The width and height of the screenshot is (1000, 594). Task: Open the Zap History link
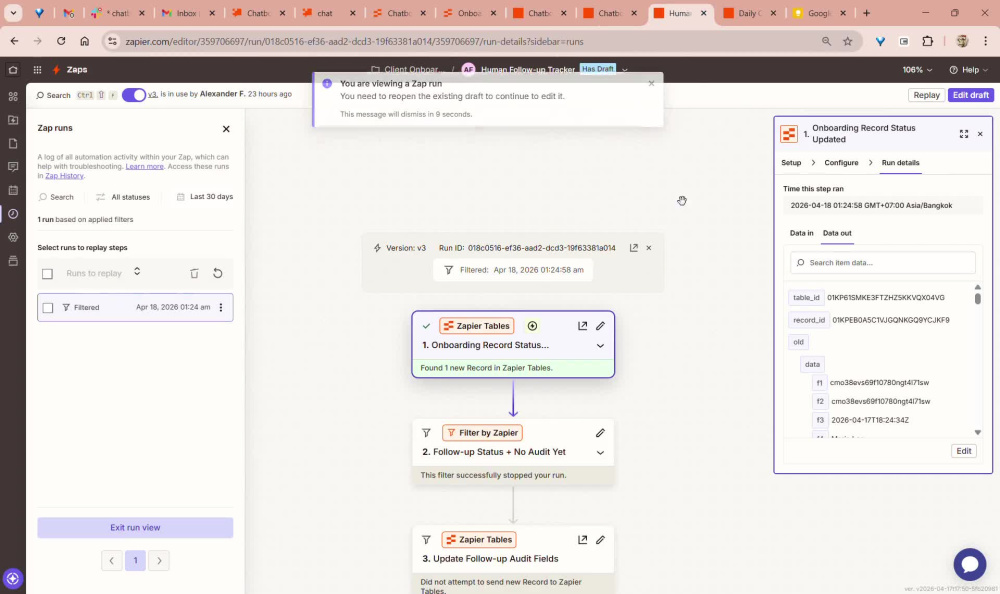(x=64, y=176)
